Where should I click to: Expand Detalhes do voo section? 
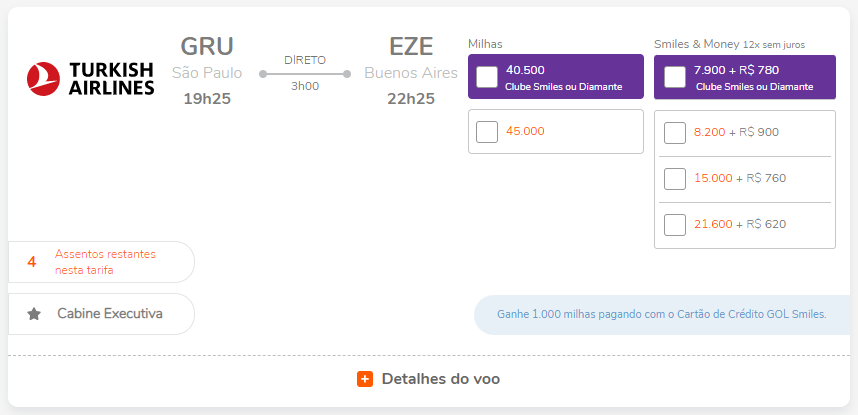[440, 379]
